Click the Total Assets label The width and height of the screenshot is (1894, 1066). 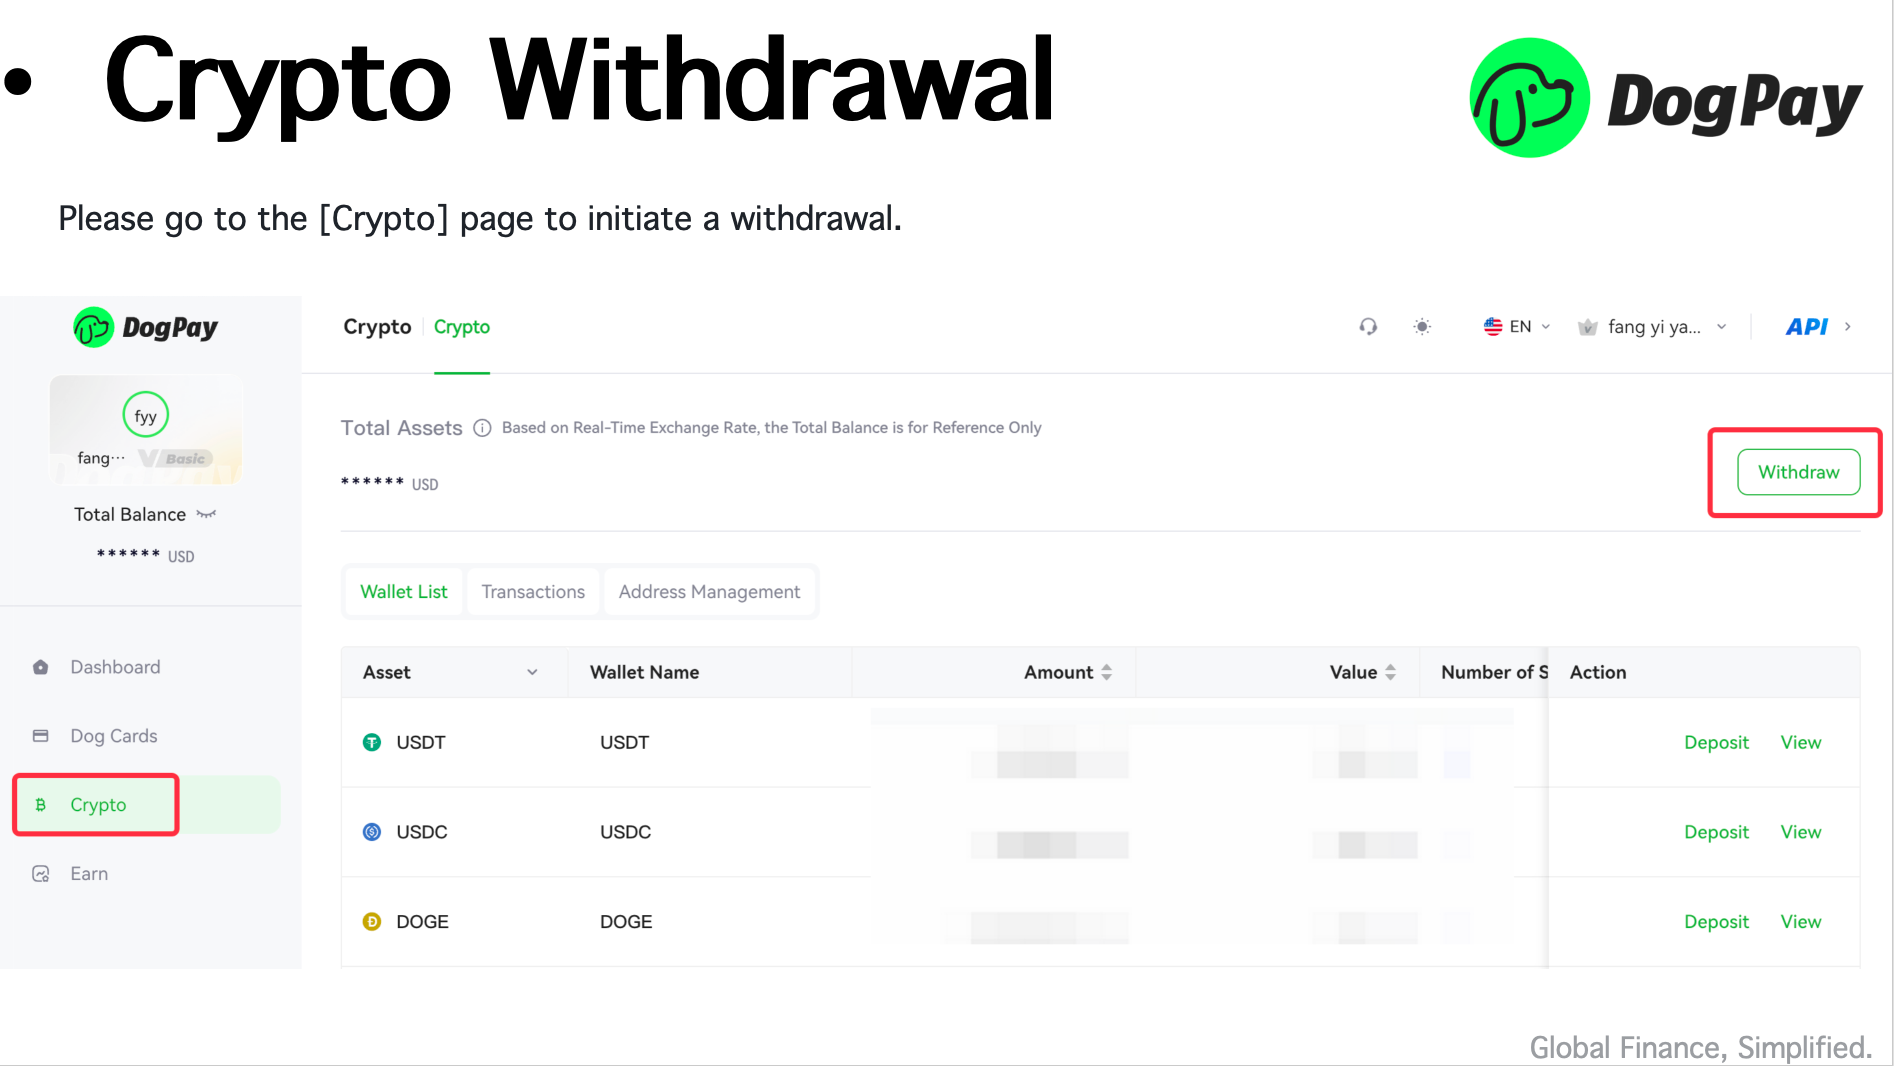click(401, 428)
